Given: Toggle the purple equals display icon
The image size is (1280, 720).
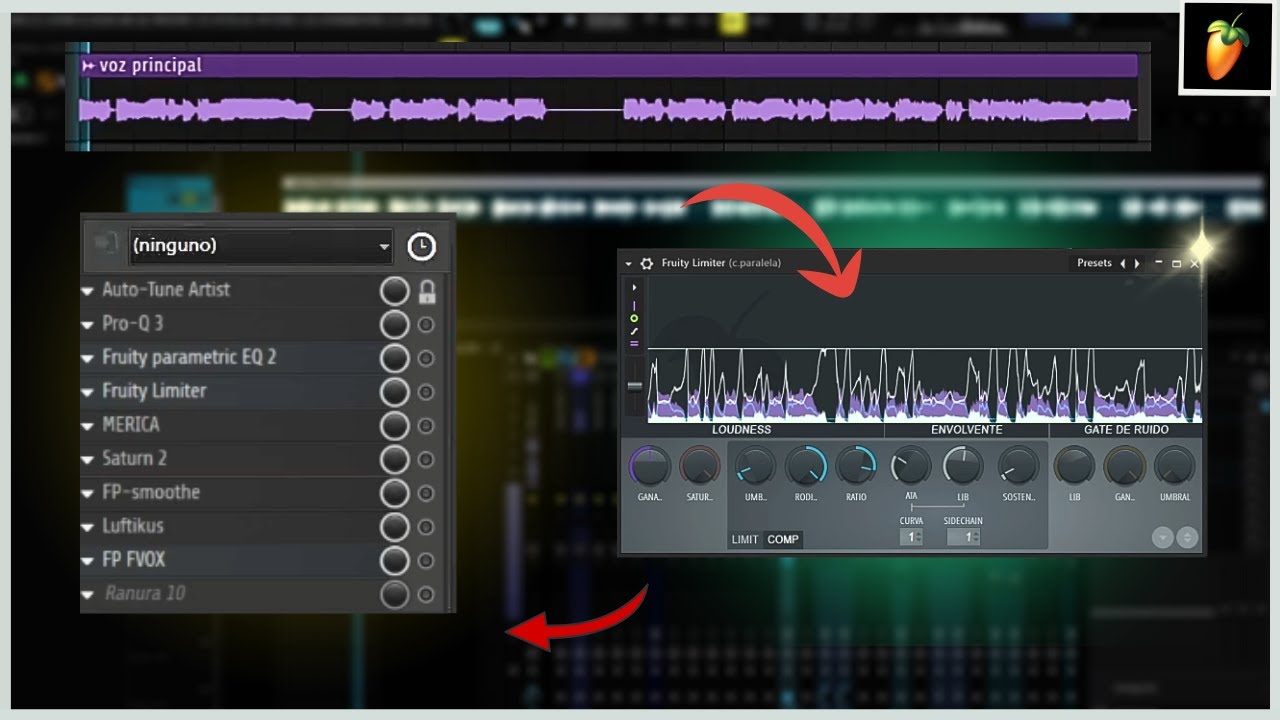Looking at the screenshot, I should click(634, 343).
